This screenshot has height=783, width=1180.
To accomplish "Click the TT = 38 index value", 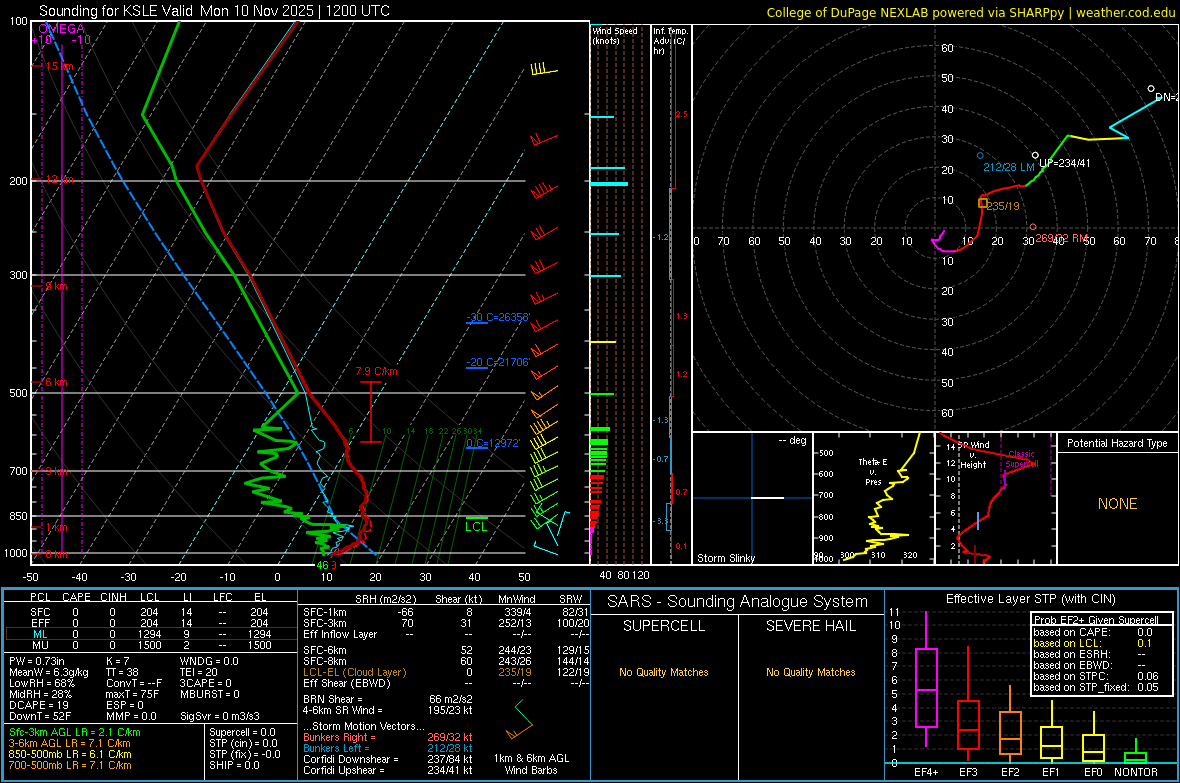I will coord(122,672).
